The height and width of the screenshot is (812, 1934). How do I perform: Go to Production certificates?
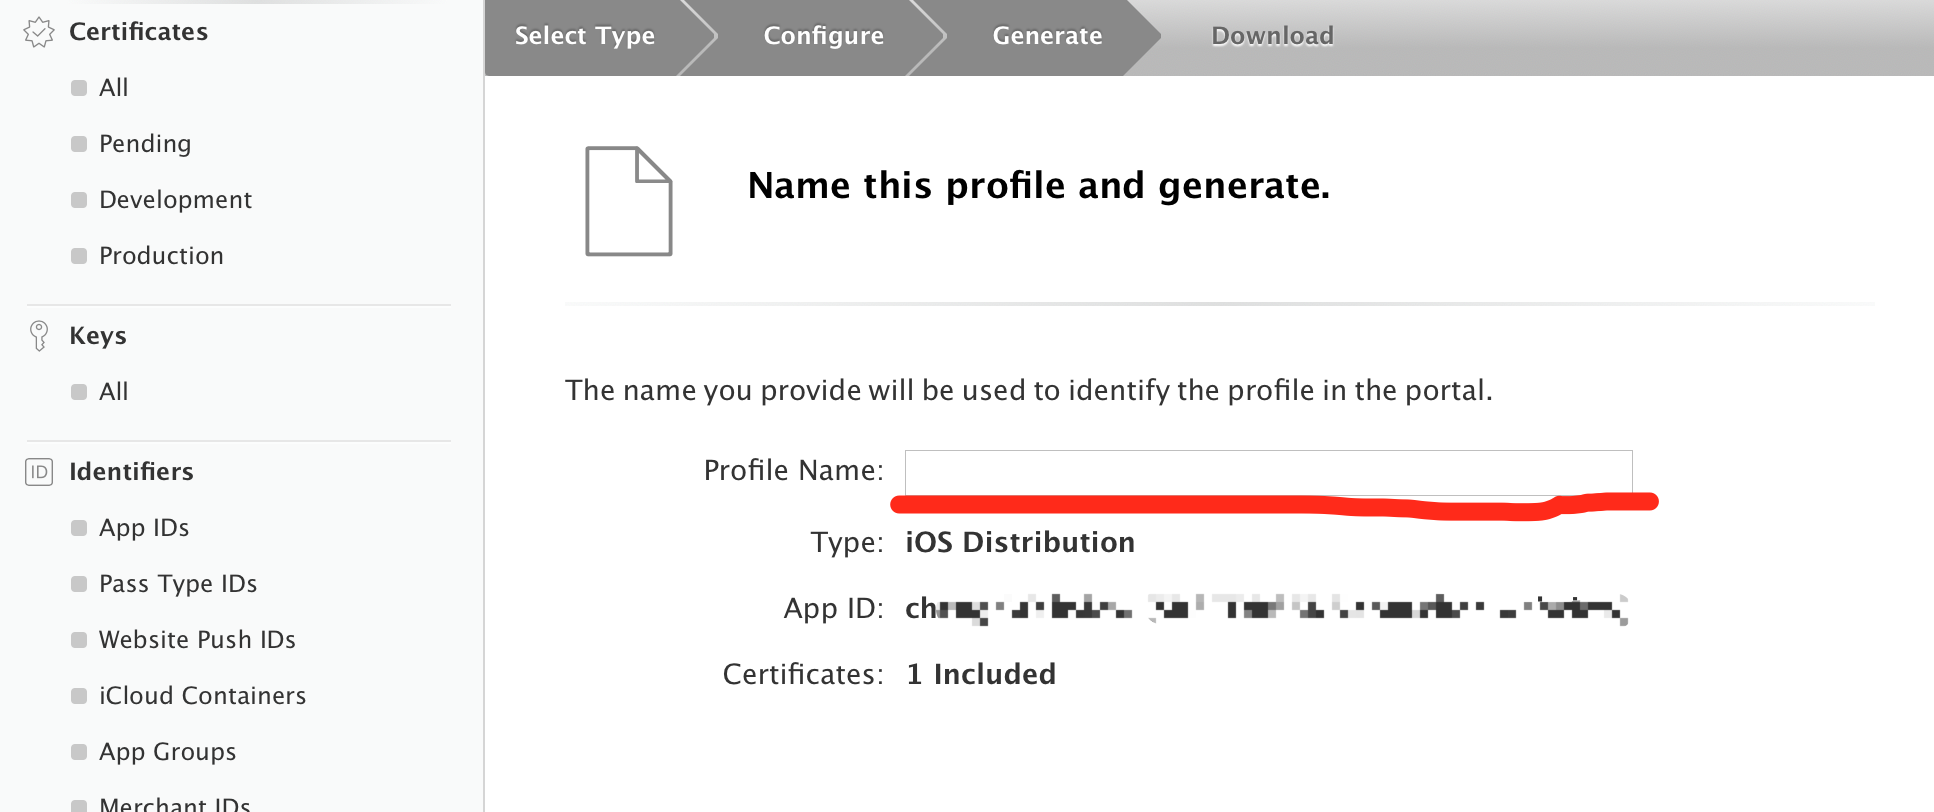tap(161, 256)
